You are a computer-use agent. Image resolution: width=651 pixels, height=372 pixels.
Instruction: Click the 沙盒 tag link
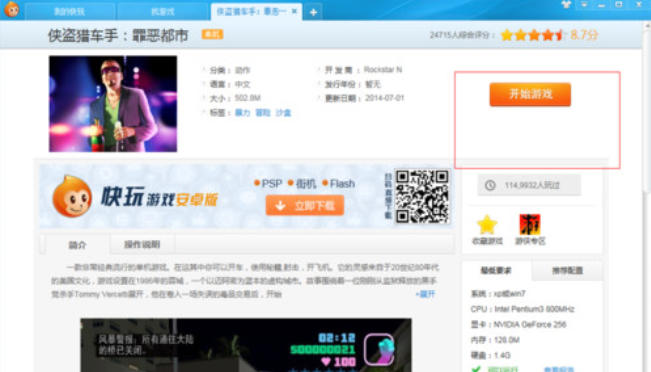[284, 113]
